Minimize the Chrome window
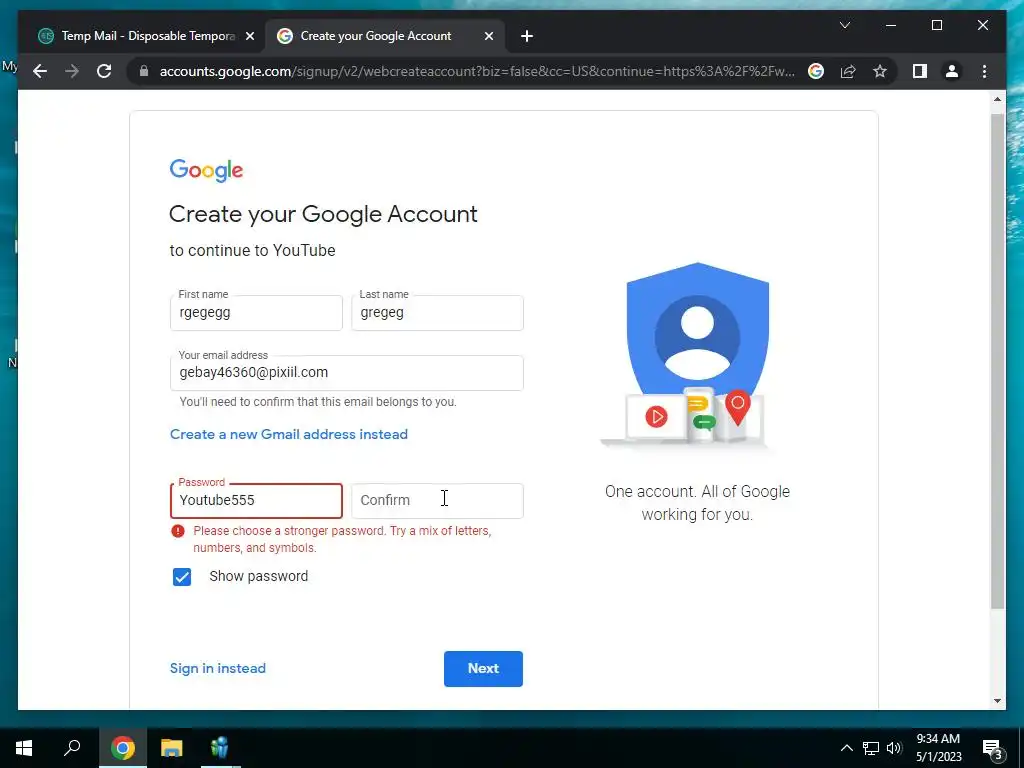The image size is (1024, 768). pos(891,25)
